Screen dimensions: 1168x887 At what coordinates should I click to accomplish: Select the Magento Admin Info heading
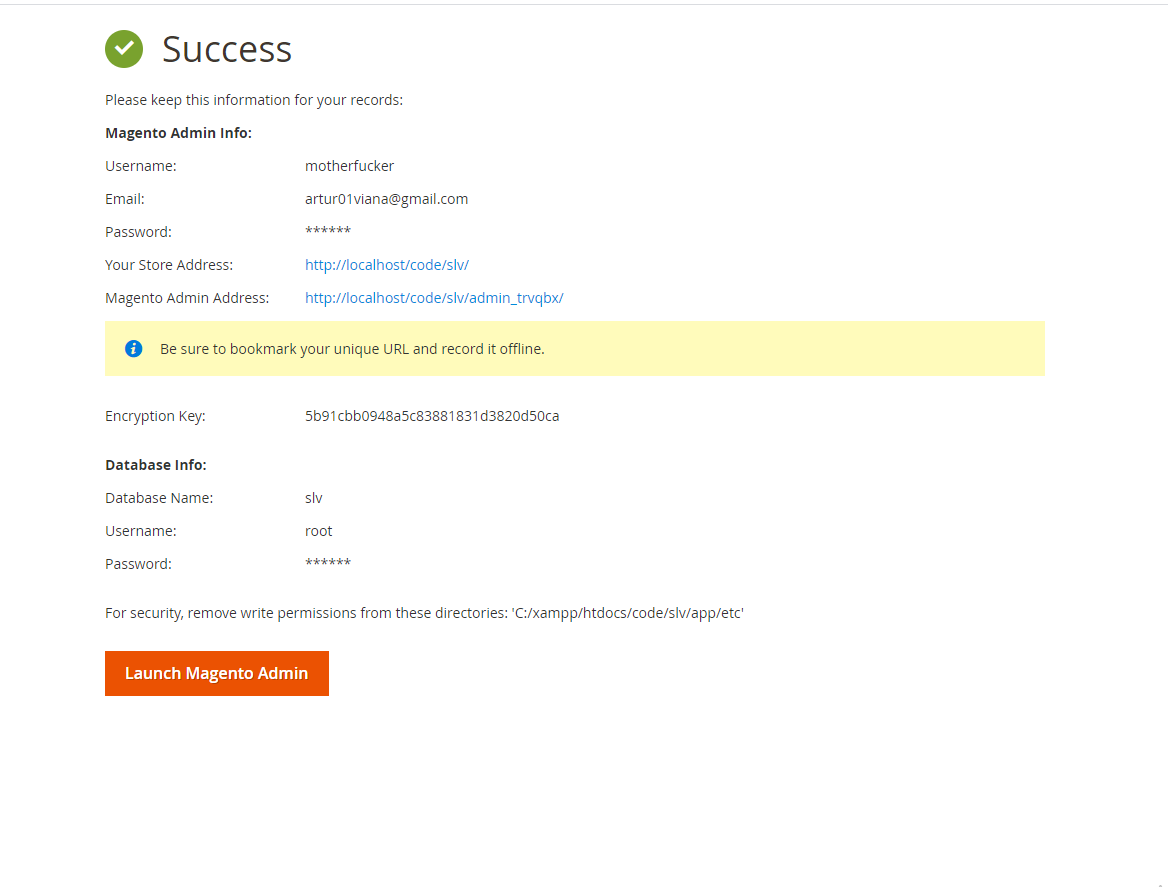(x=178, y=133)
